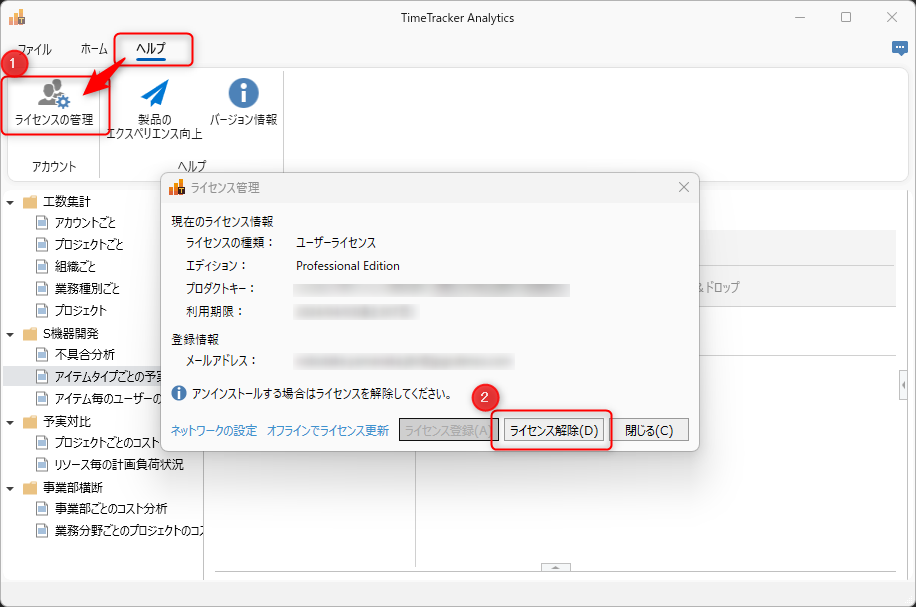This screenshot has width=916, height=607.
Task: Select the ヘルプ ribbon tab
Action: click(x=151, y=49)
